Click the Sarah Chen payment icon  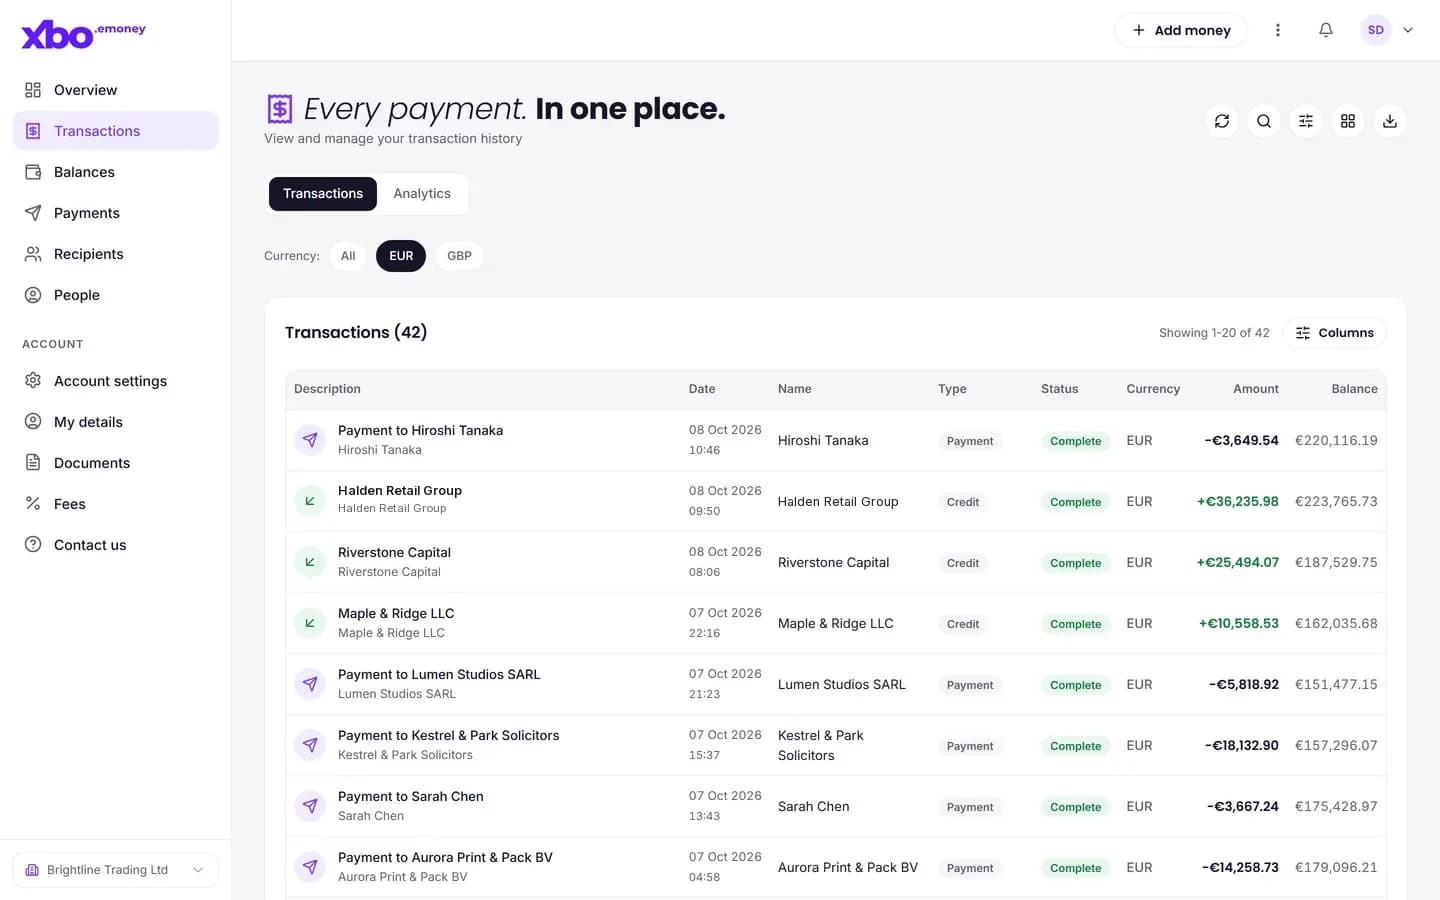pos(310,806)
